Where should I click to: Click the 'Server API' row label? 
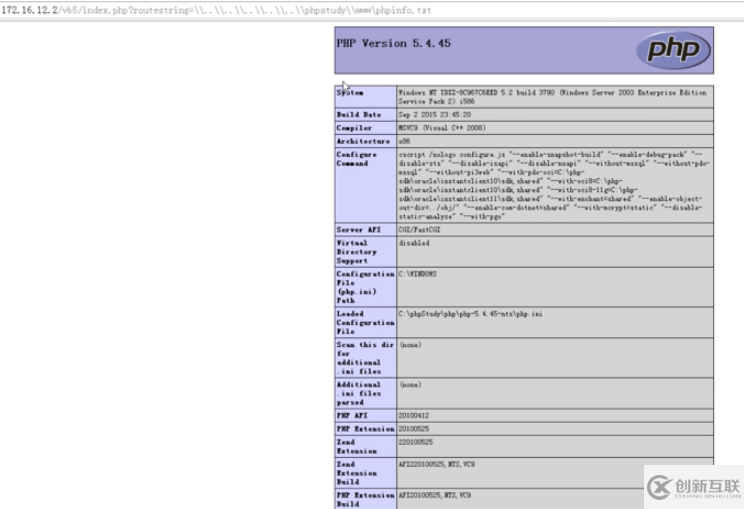pos(359,230)
